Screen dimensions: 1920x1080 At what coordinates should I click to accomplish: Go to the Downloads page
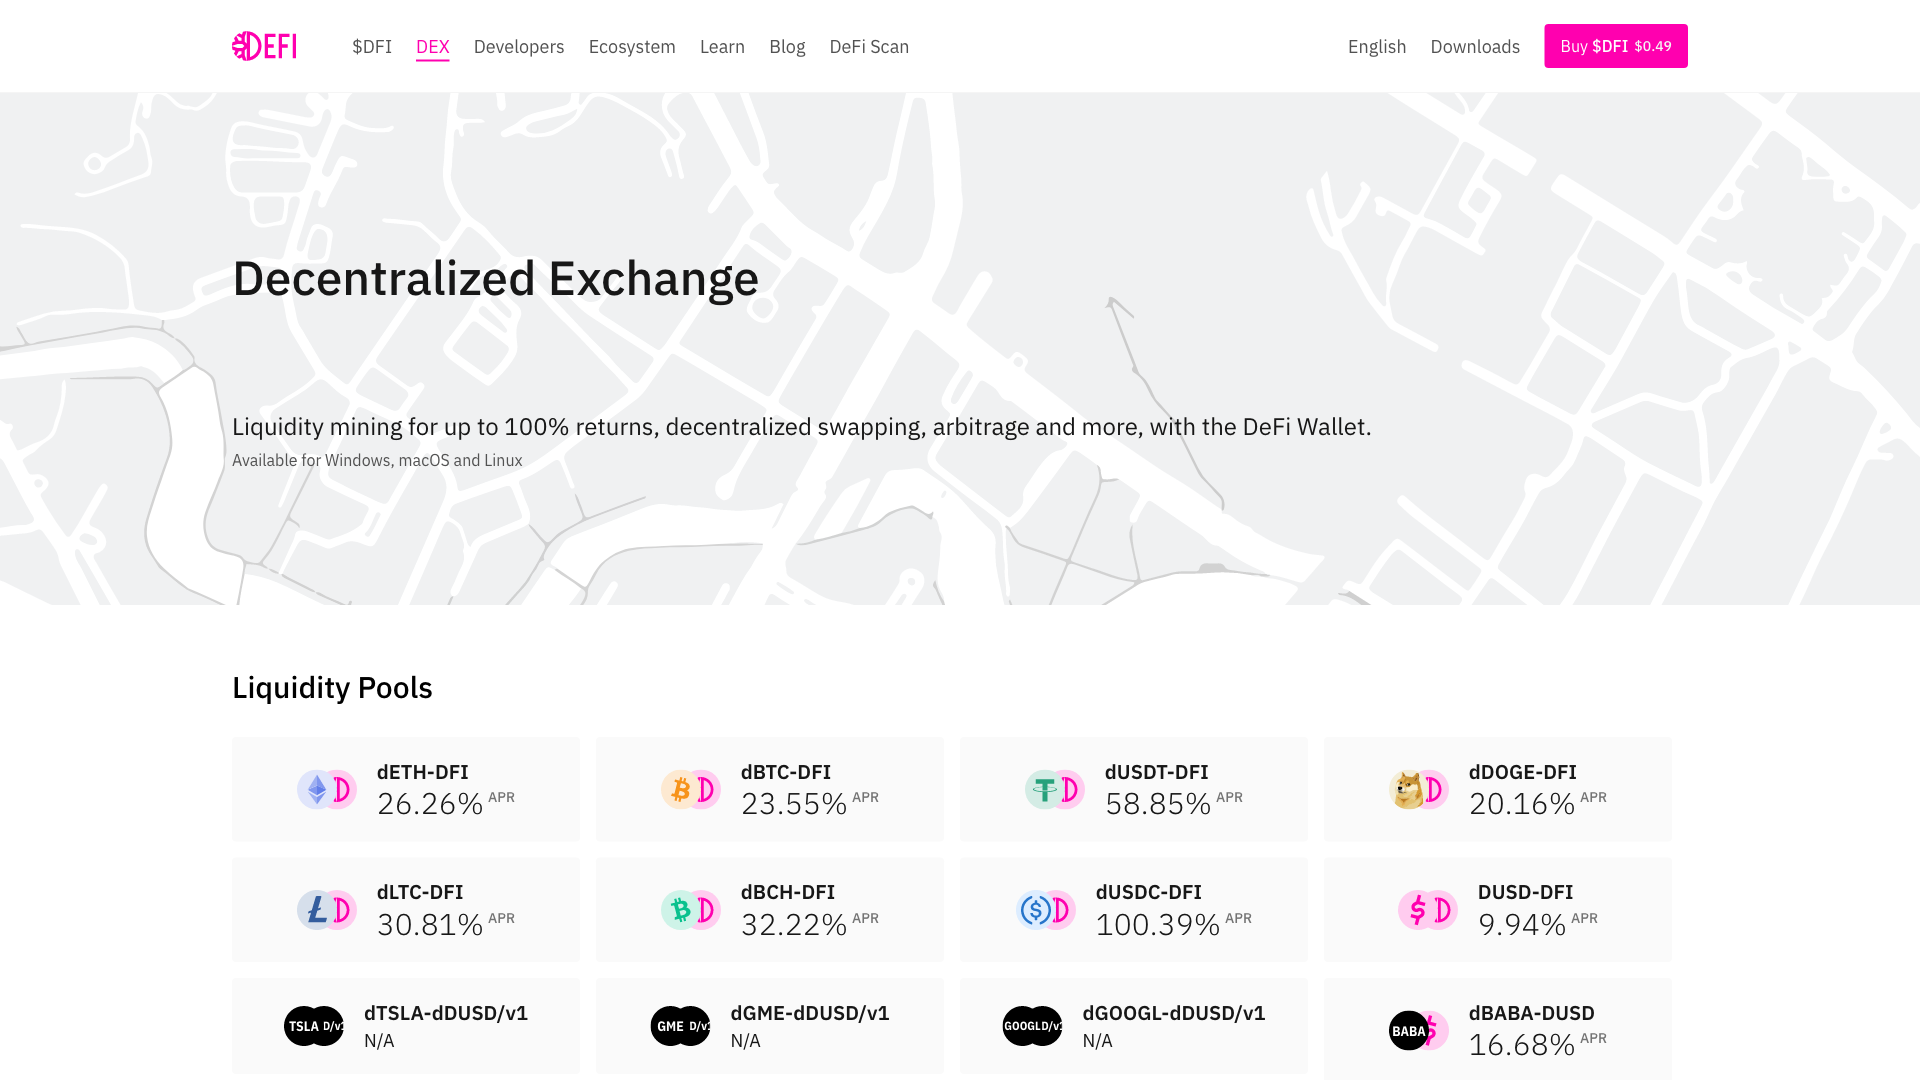pos(1475,47)
